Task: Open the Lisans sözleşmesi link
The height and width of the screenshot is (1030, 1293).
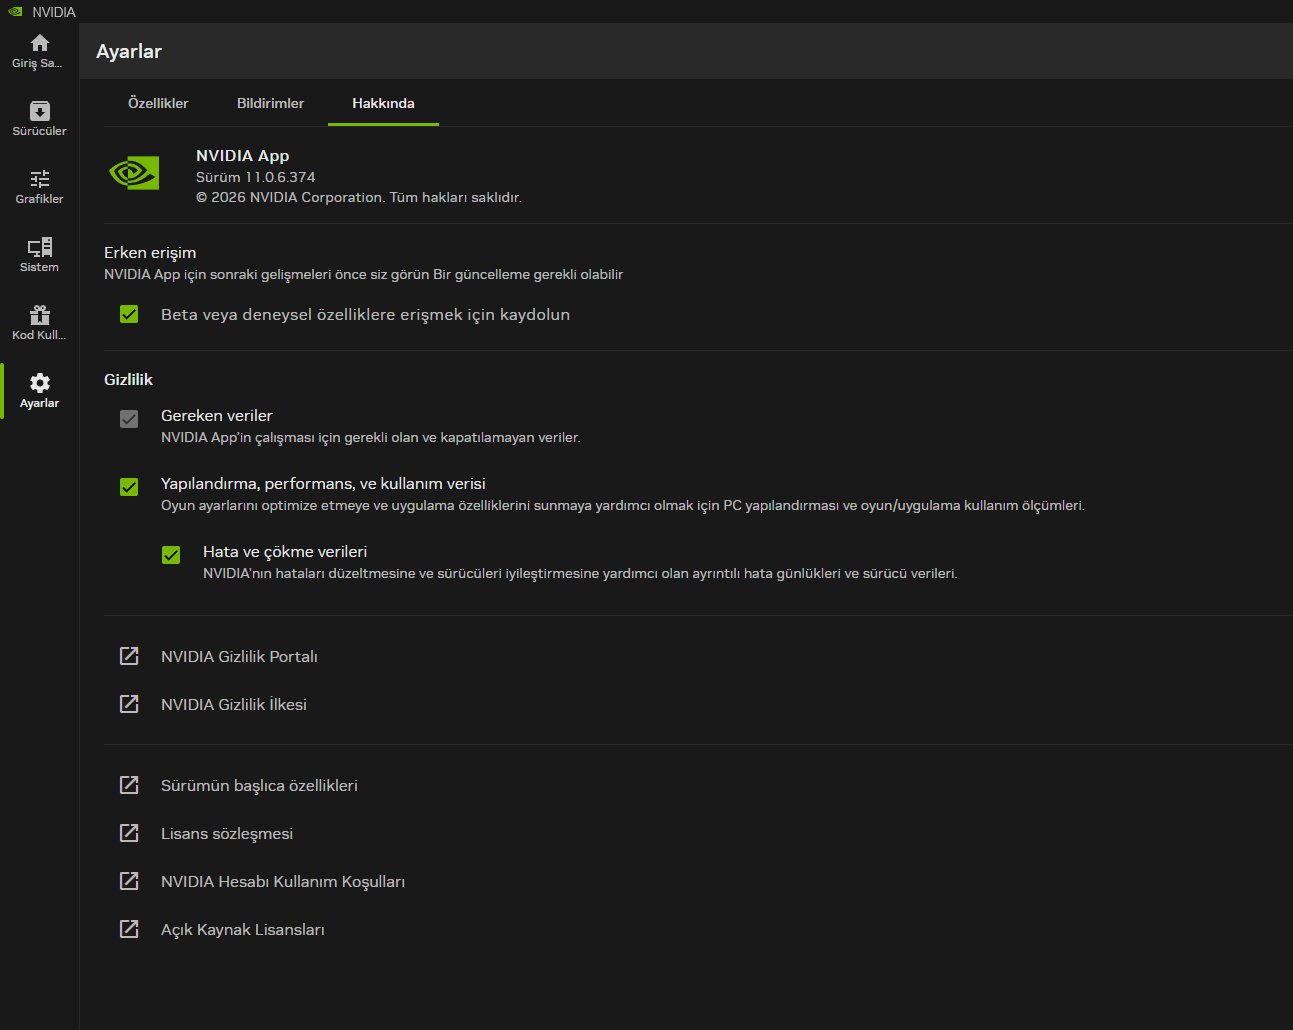Action: (x=227, y=834)
